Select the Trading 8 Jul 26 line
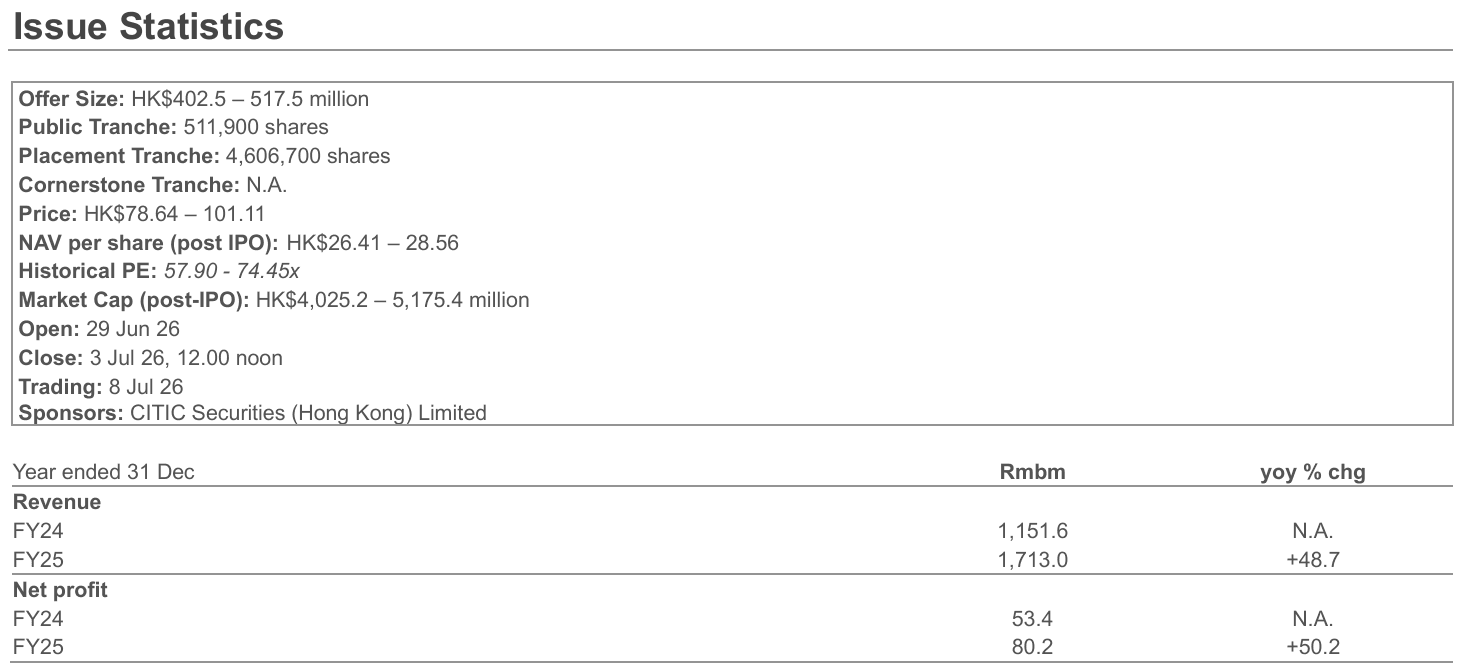 click(101, 385)
